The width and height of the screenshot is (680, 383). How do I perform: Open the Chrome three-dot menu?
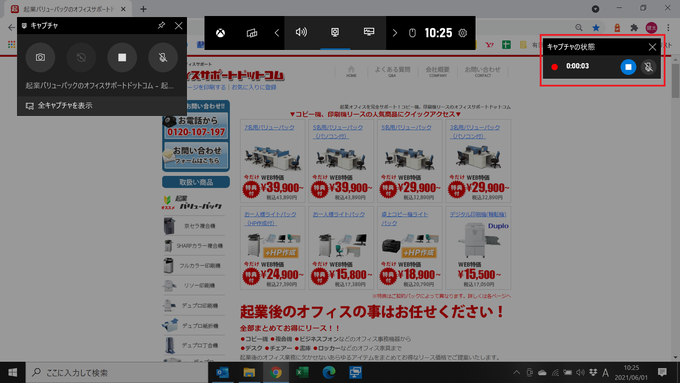click(668, 28)
